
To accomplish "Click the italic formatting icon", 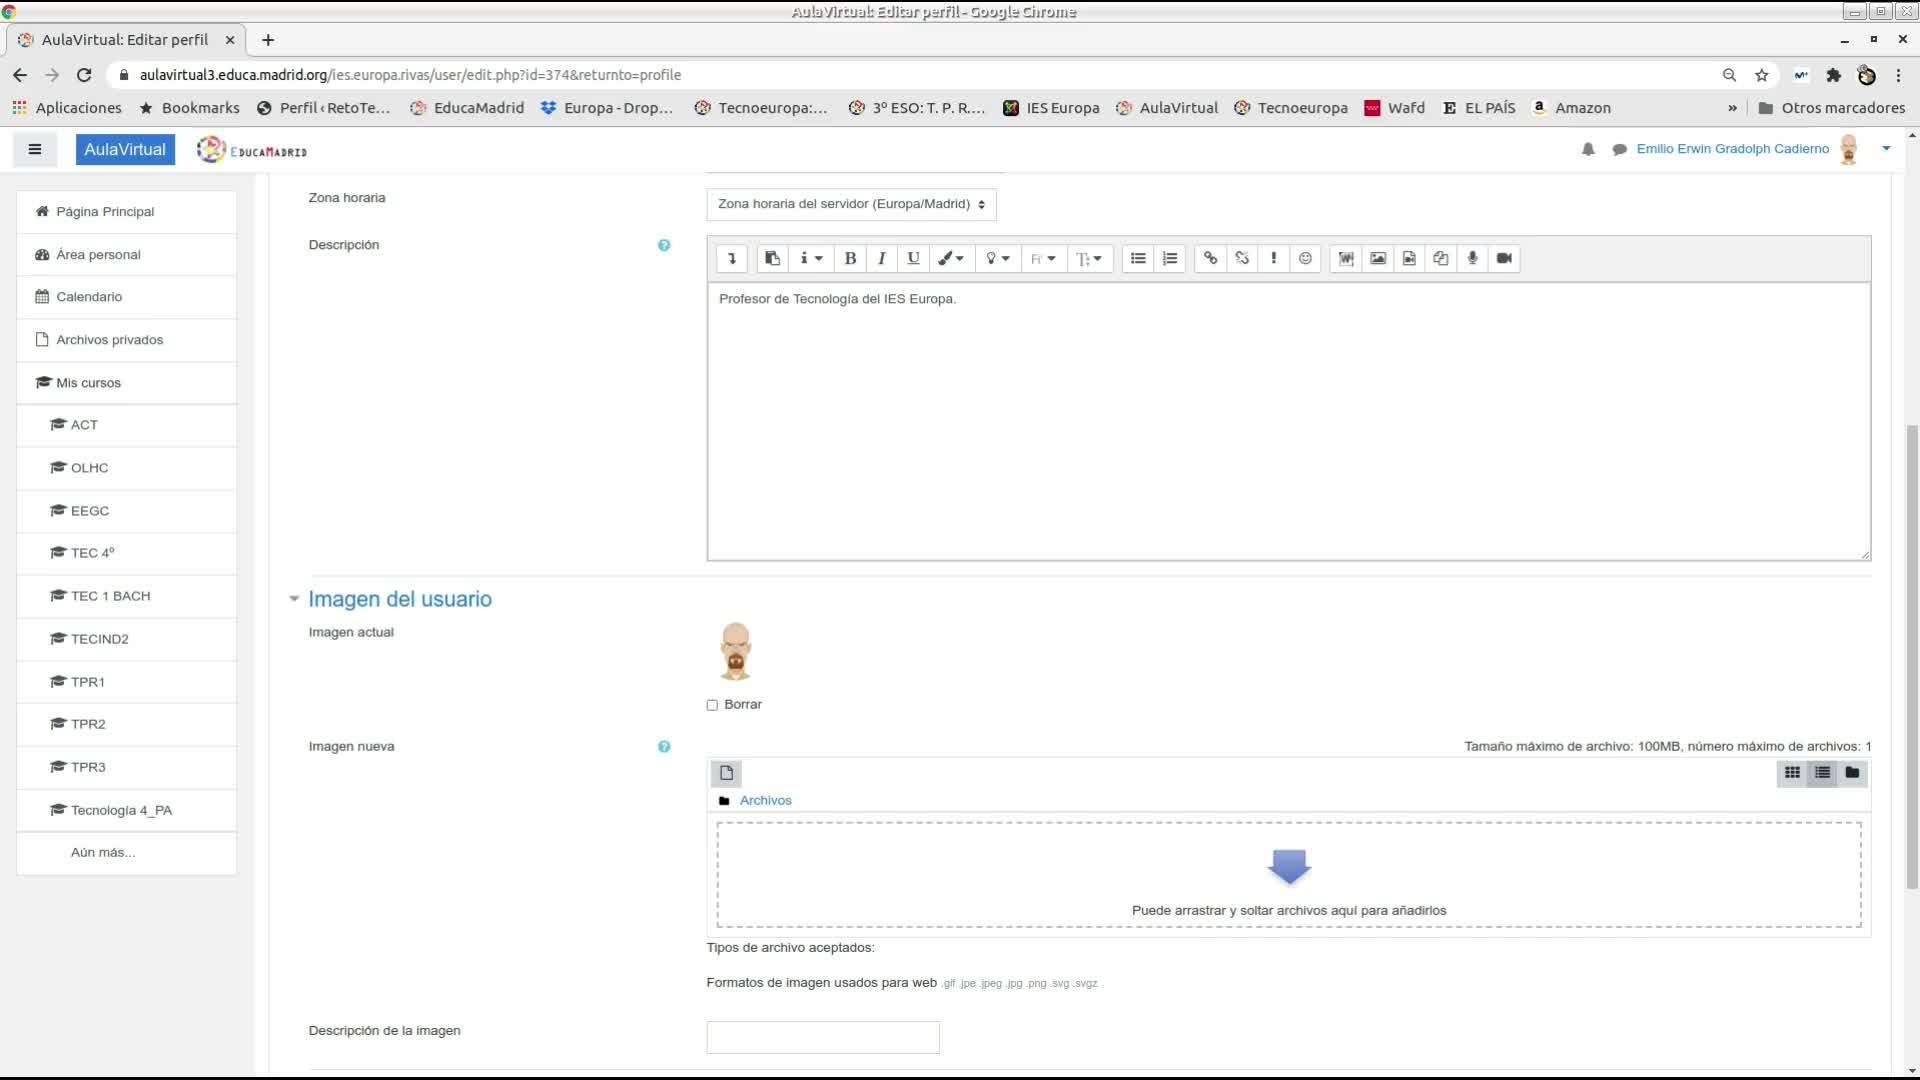I will pos(881,258).
